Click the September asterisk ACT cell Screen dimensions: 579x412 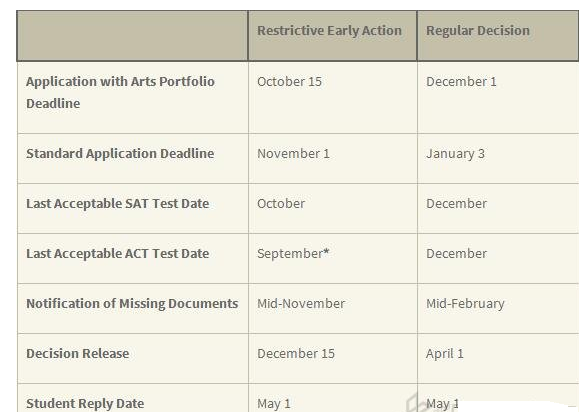click(x=293, y=254)
